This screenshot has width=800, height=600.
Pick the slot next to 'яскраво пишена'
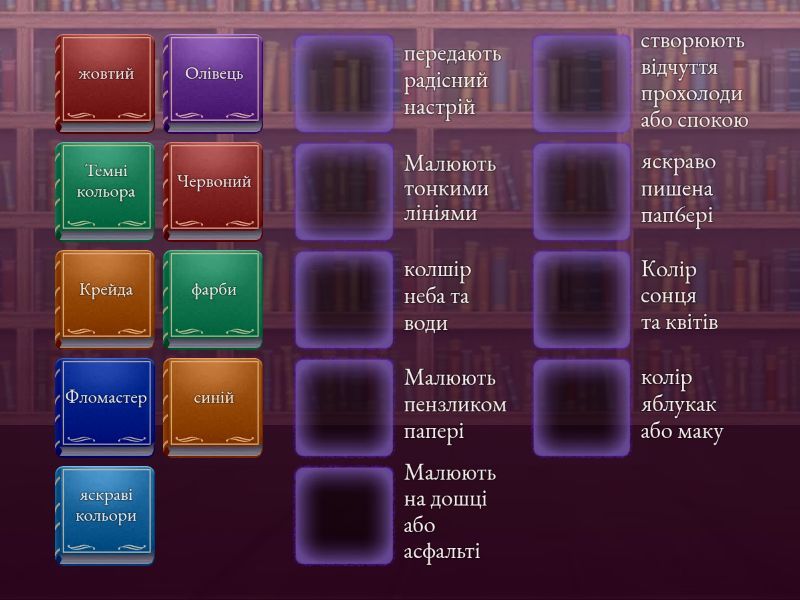(x=581, y=192)
